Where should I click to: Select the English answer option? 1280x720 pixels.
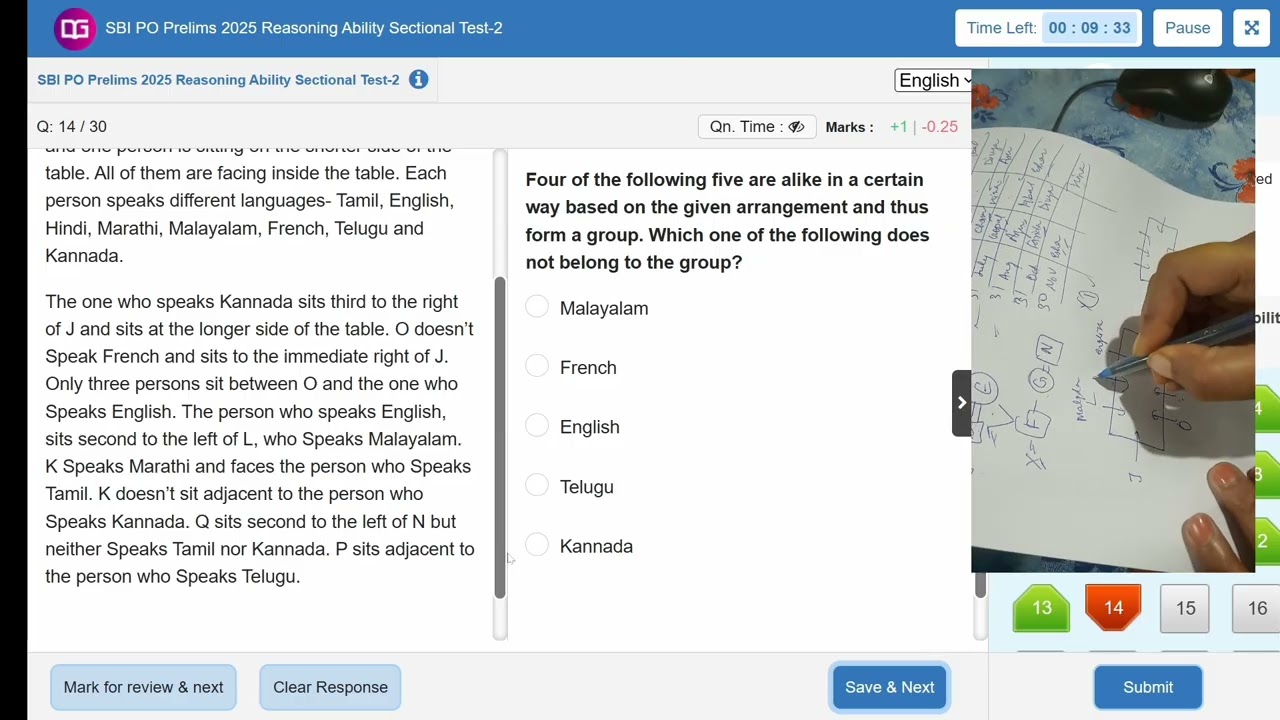(x=537, y=426)
